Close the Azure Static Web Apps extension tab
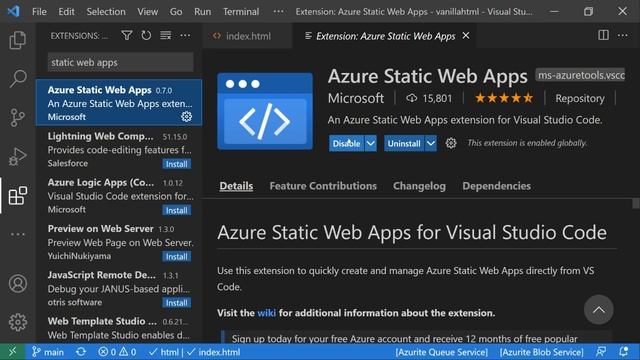The height and width of the screenshot is (360, 640). 466,36
